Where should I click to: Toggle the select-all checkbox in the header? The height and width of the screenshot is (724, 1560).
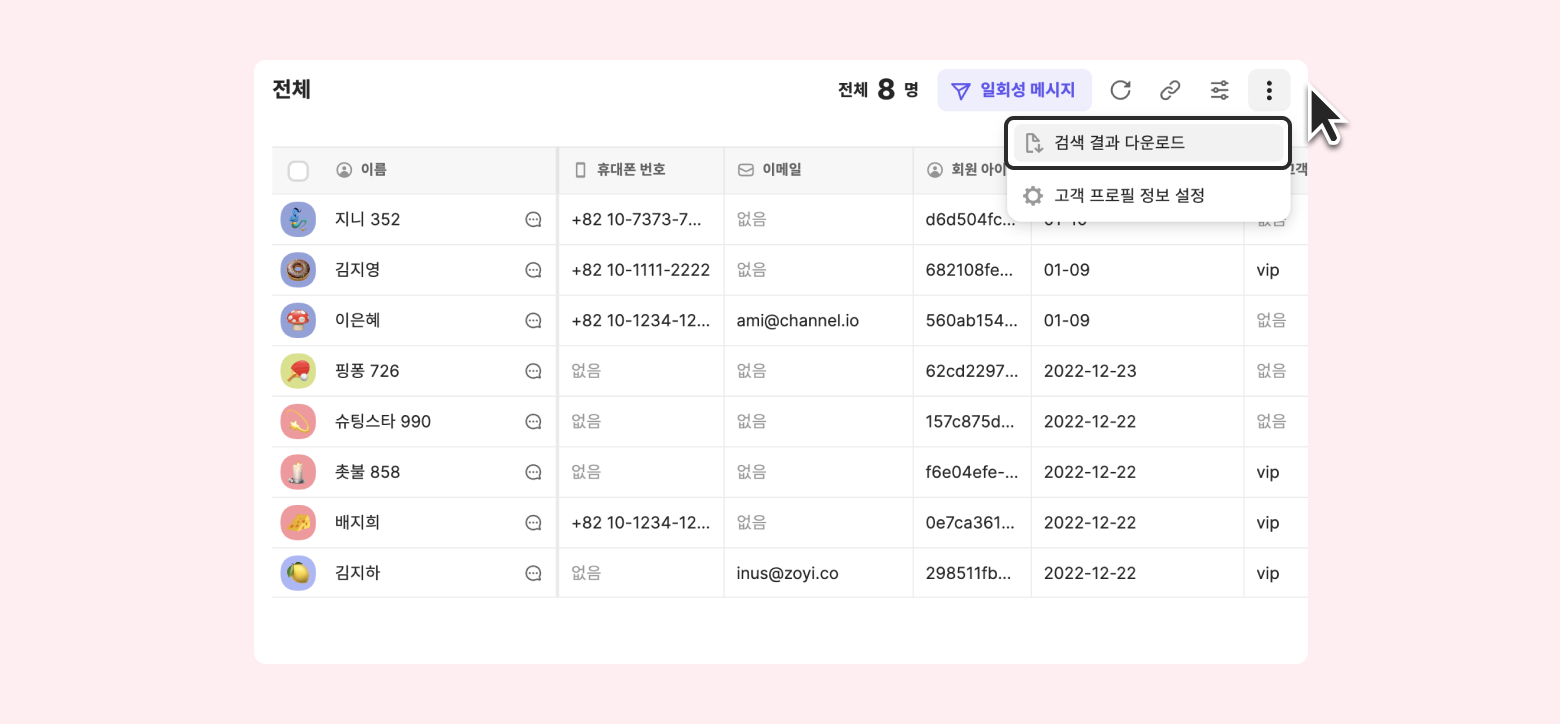298,171
